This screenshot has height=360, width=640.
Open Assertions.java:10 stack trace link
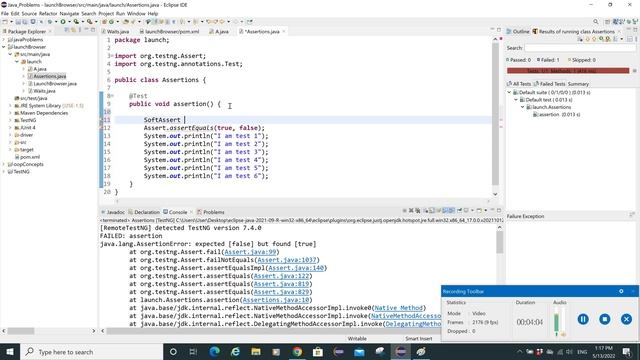(276, 300)
